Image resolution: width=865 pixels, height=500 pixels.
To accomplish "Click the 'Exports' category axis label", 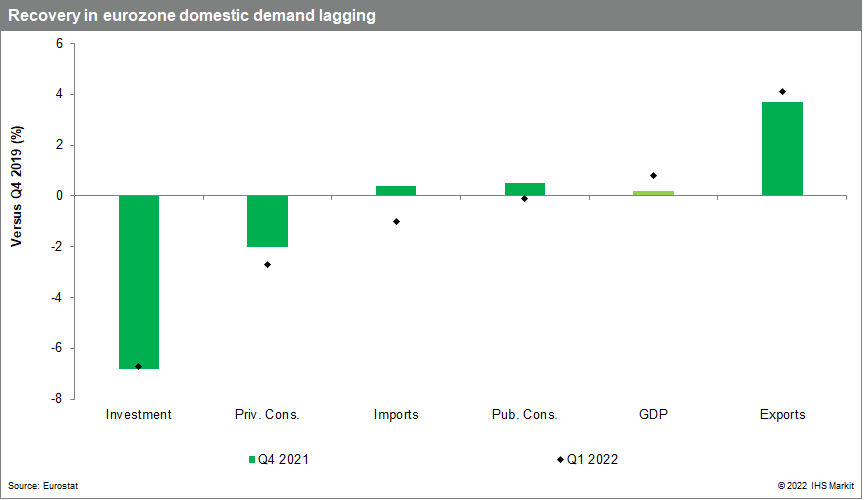I will 782,414.
